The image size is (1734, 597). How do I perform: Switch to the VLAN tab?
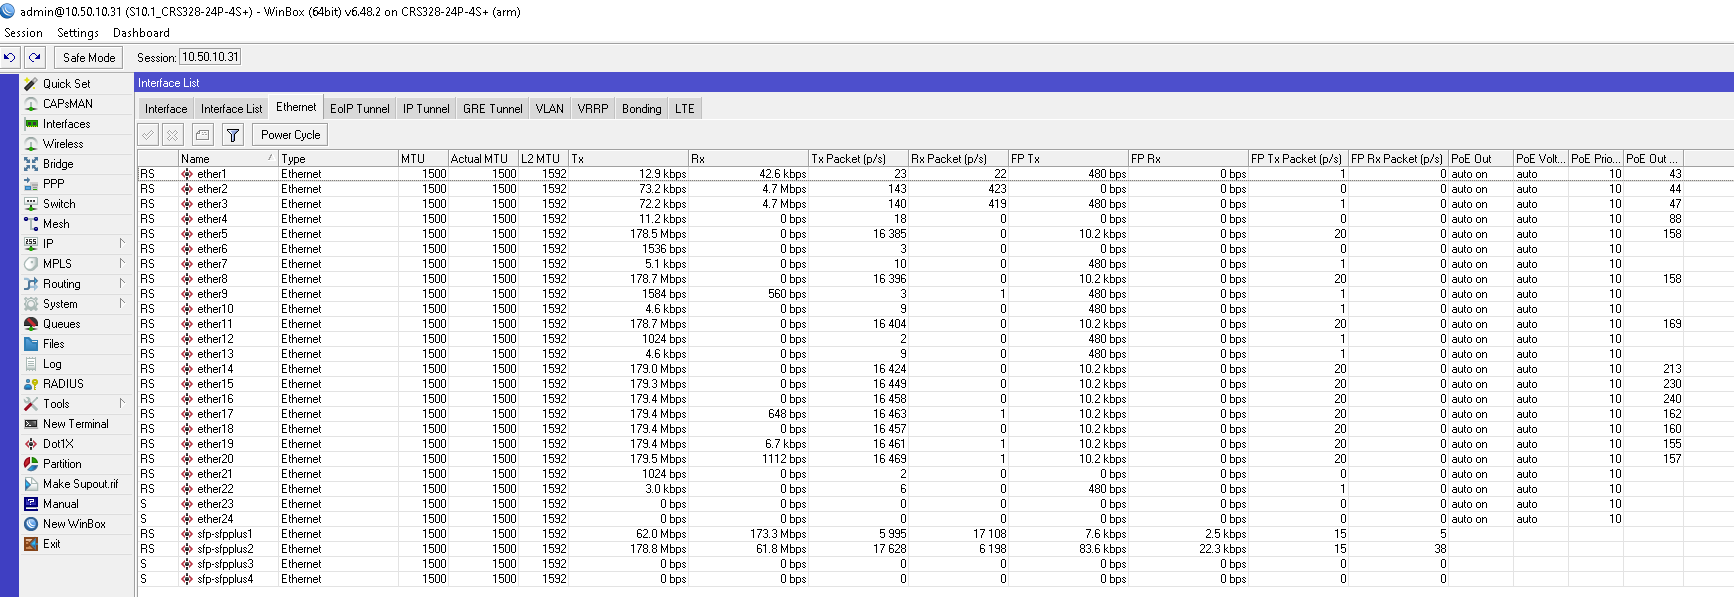point(549,109)
